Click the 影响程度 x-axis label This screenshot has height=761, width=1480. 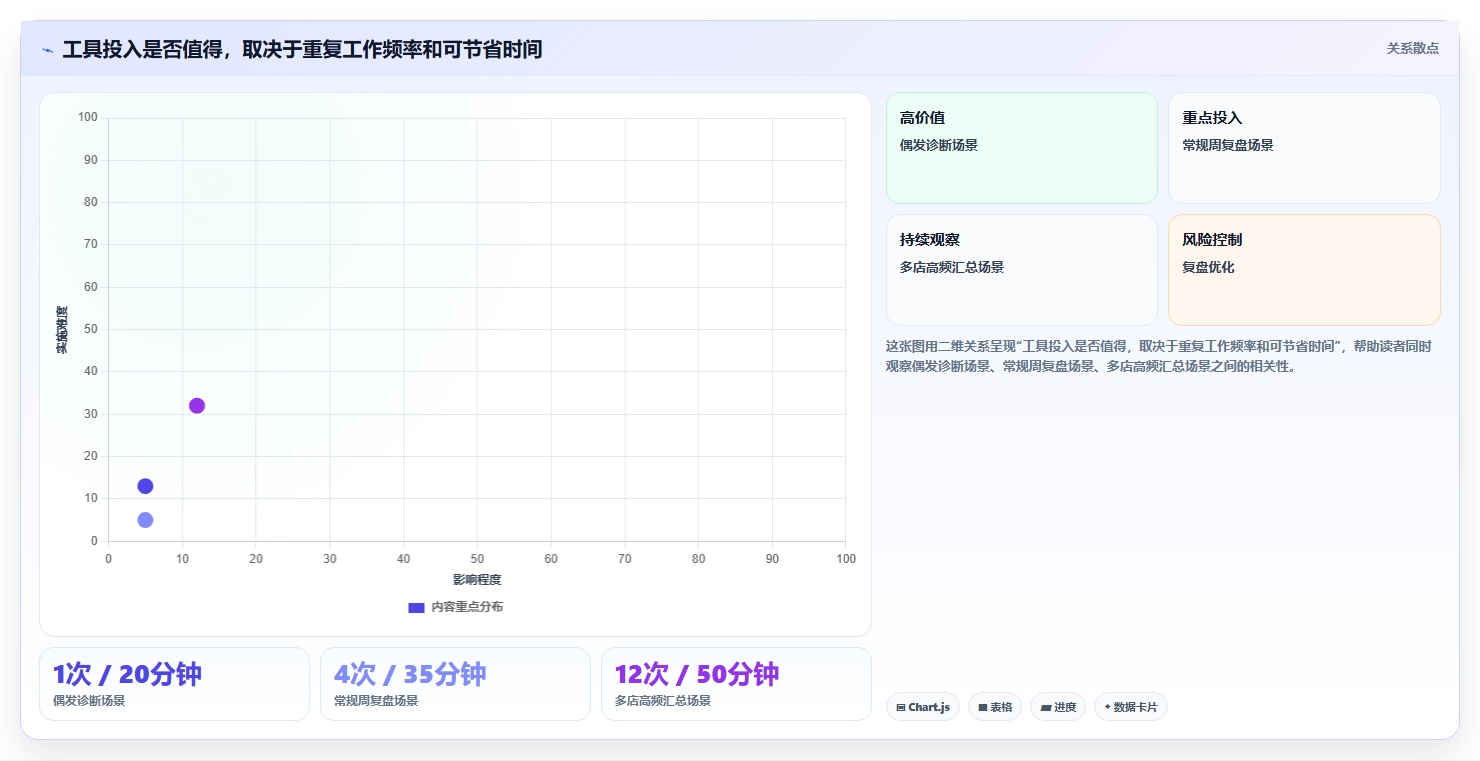click(x=477, y=580)
